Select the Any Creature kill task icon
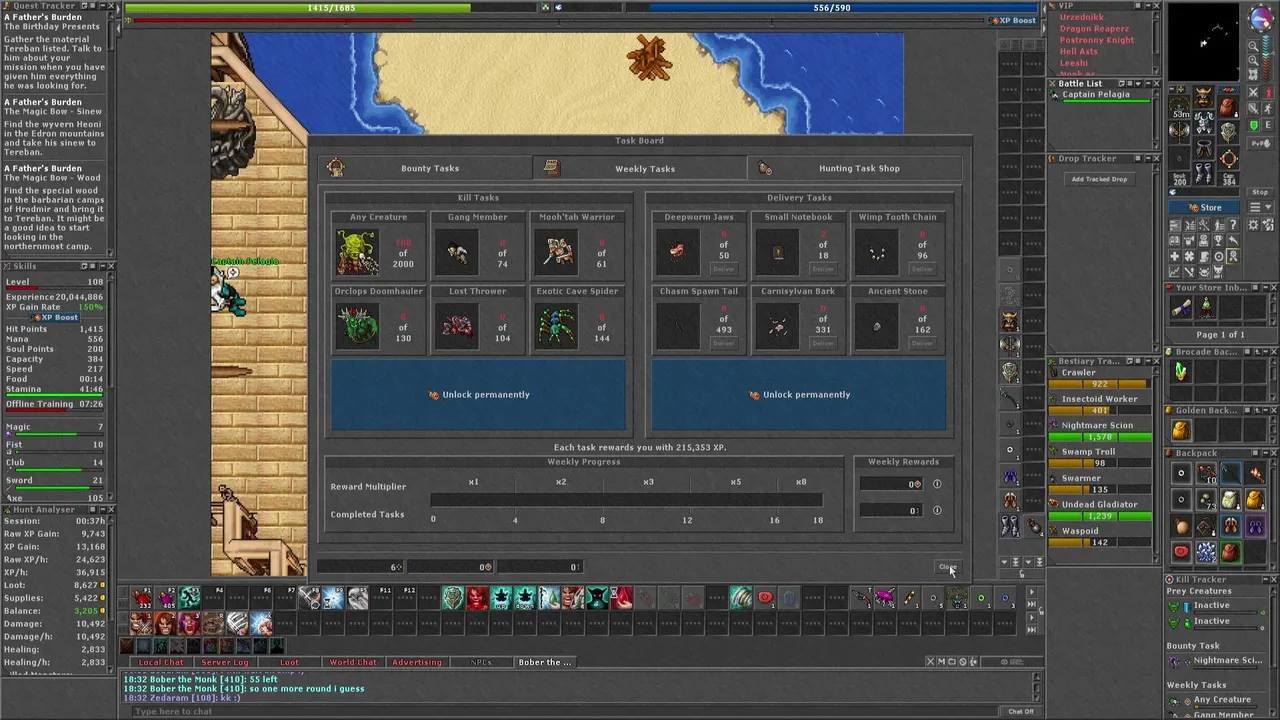This screenshot has height=720, width=1280. tap(357, 252)
